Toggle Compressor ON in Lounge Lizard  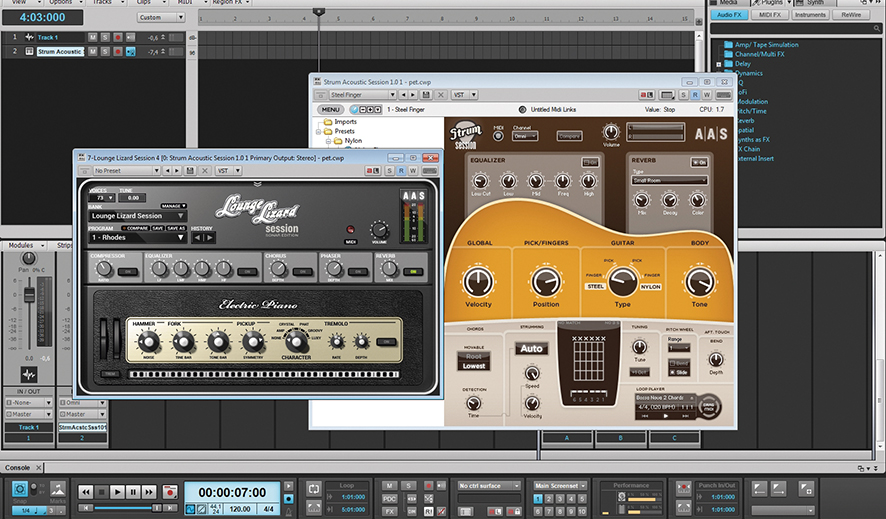click(128, 272)
